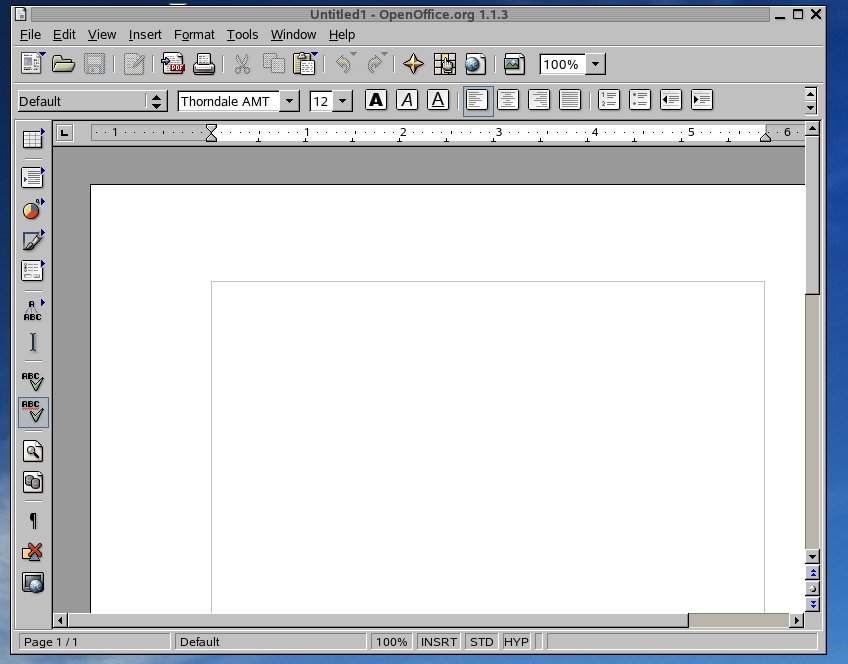The image size is (848, 664).
Task: Click the horizontal scrollbar thumb
Action: 738,621
